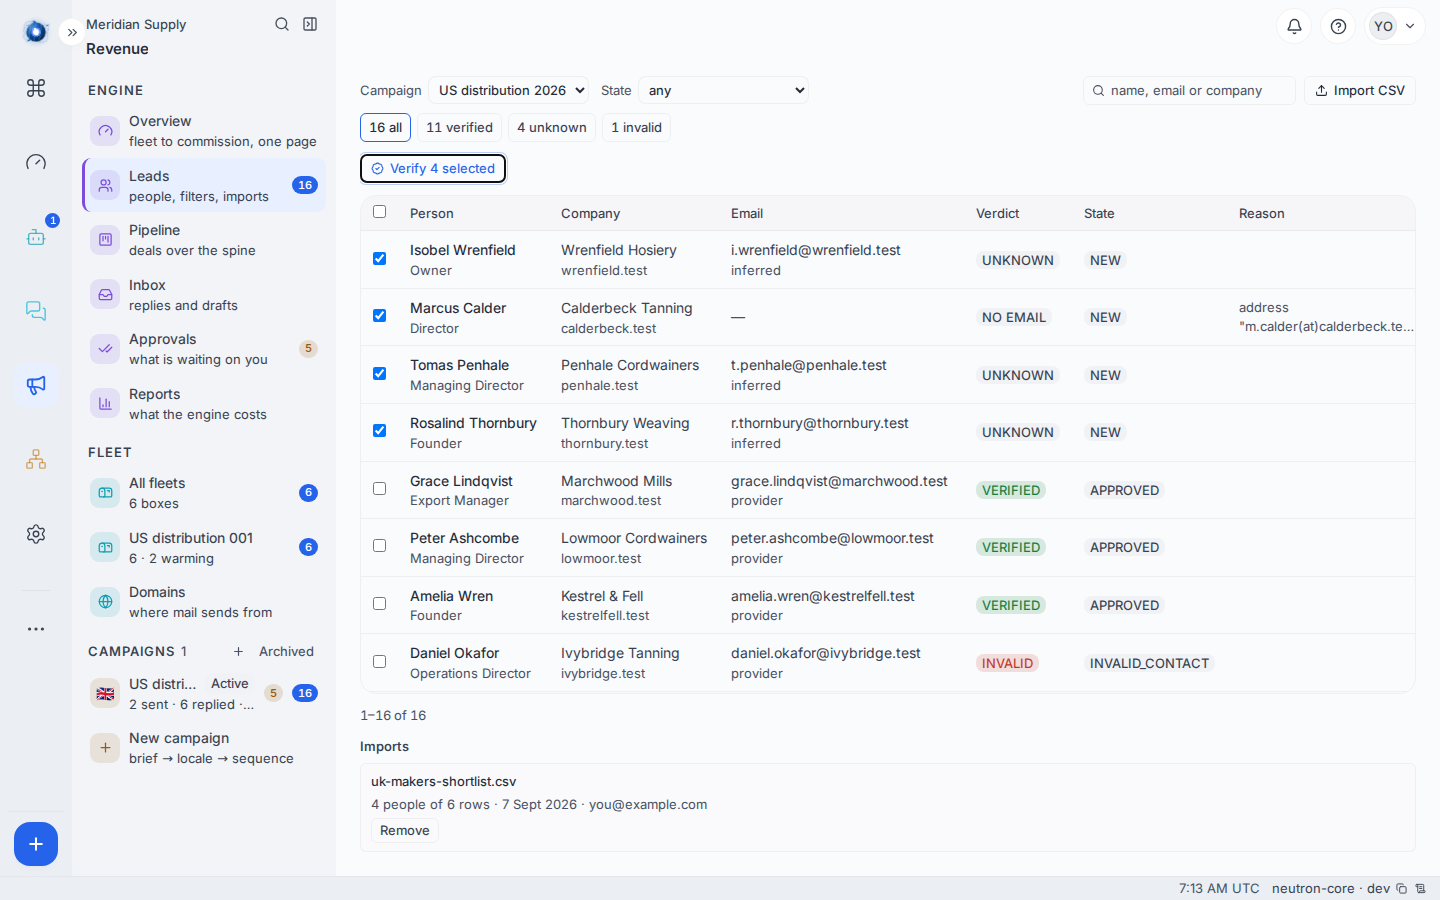Click the sidebar search magnifier icon

282,24
